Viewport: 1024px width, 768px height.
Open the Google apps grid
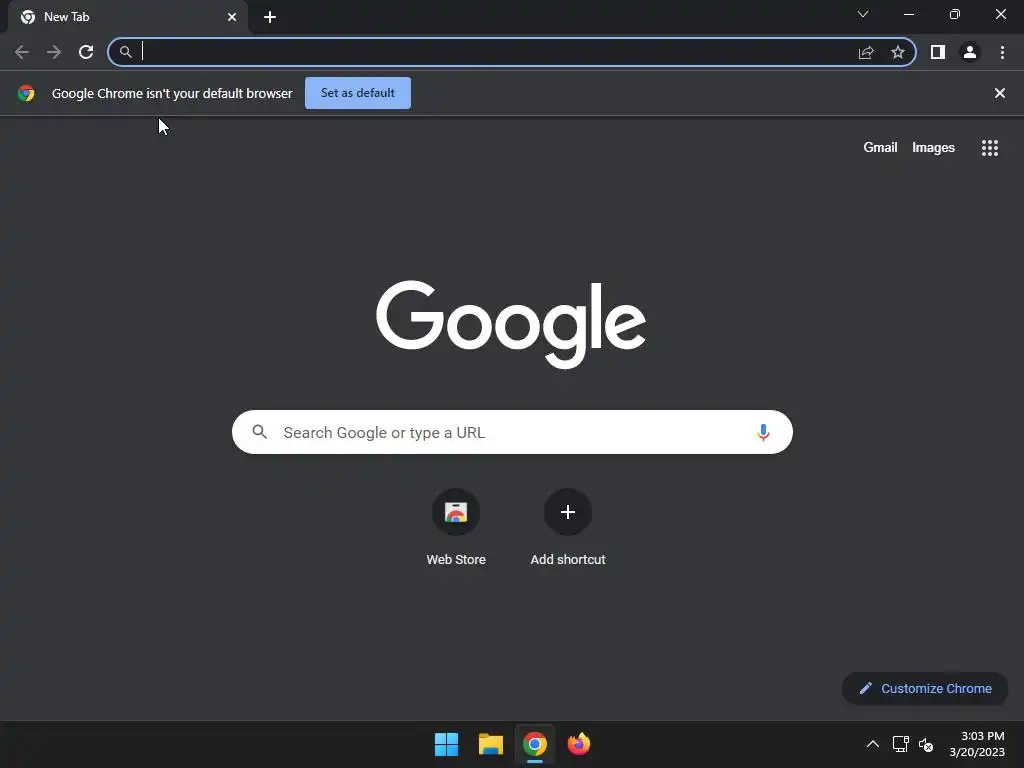click(x=990, y=148)
